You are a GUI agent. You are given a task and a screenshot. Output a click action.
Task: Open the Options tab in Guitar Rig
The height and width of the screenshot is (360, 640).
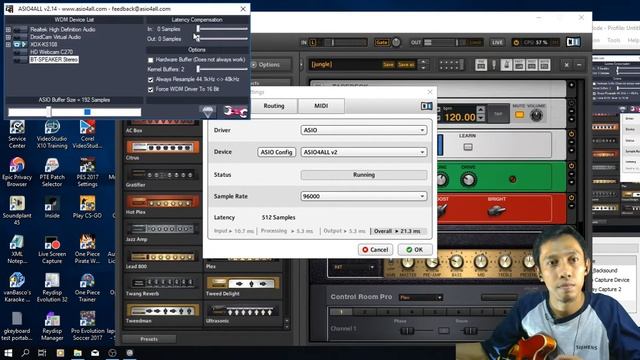tap(269, 64)
